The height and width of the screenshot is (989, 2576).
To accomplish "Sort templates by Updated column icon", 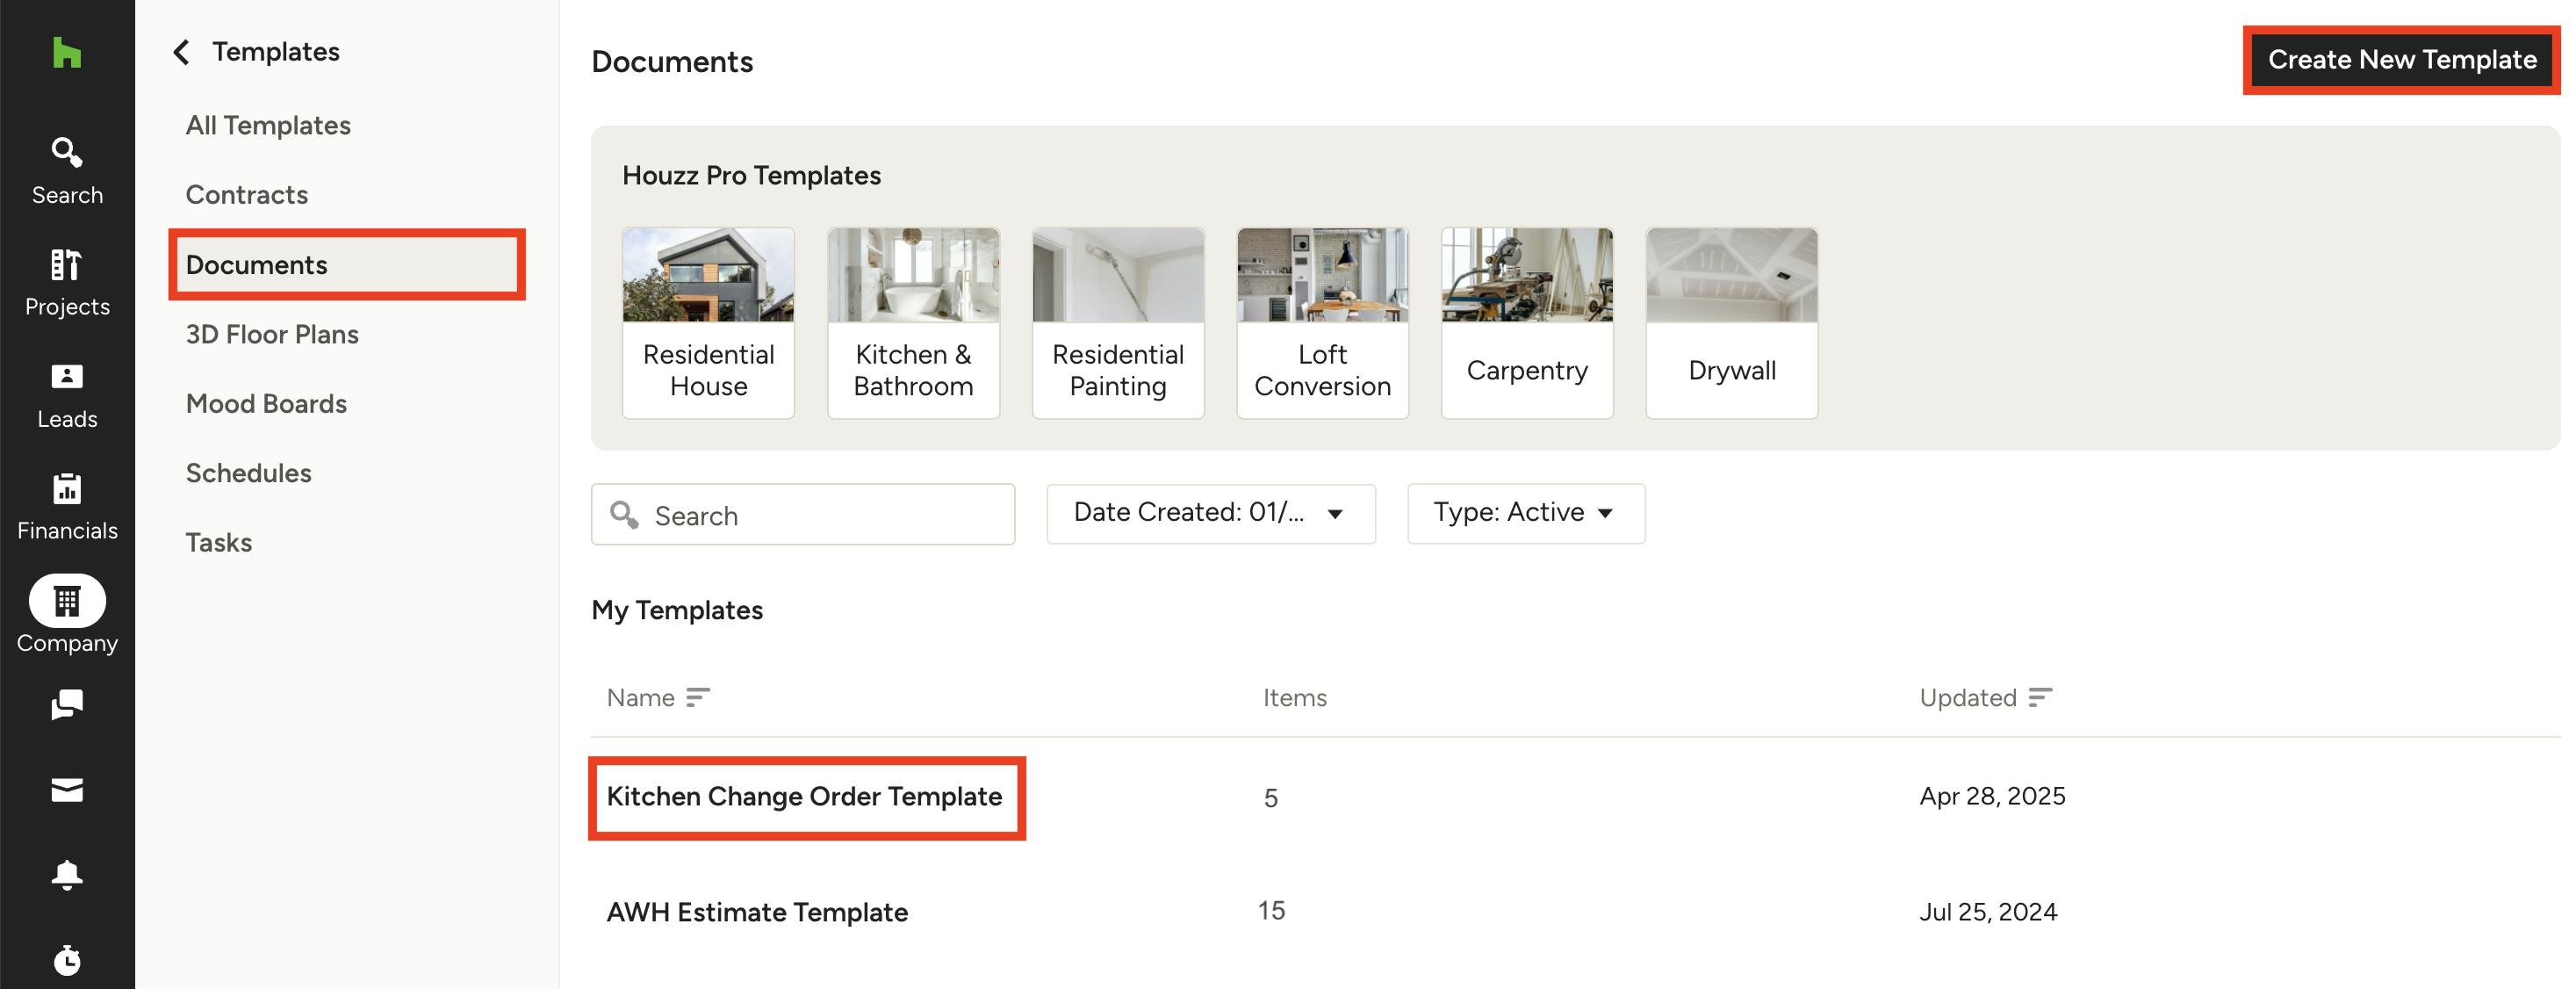I will (2040, 697).
